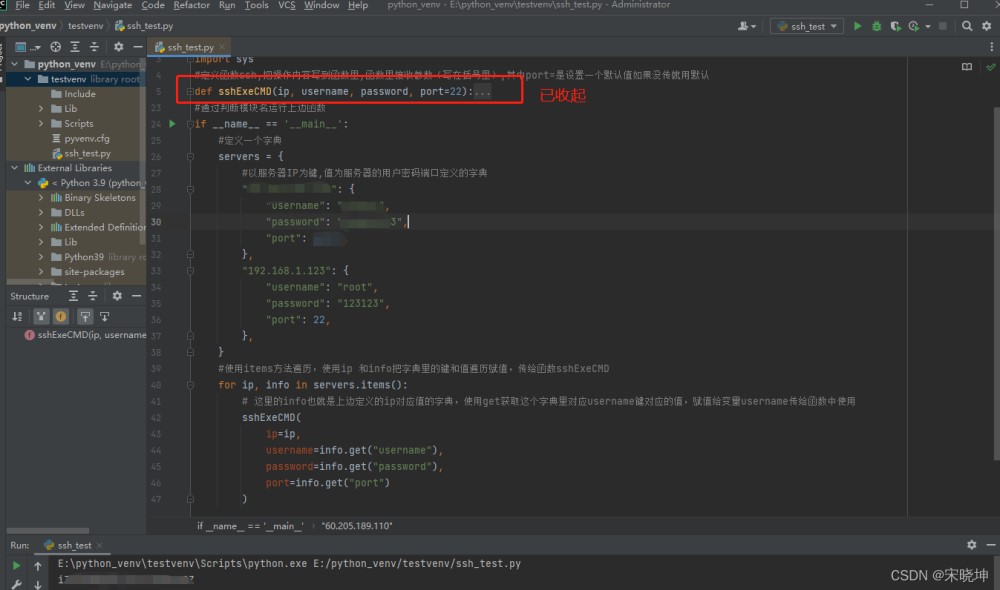Viewport: 1000px width, 590px height.
Task: Run ssh_test with the green play button
Action: pyautogui.click(x=857, y=26)
